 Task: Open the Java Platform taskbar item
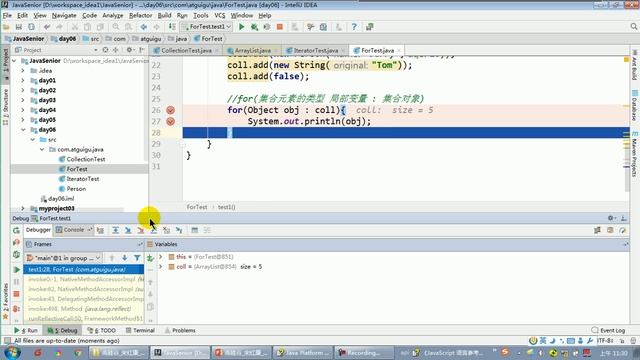(303, 353)
